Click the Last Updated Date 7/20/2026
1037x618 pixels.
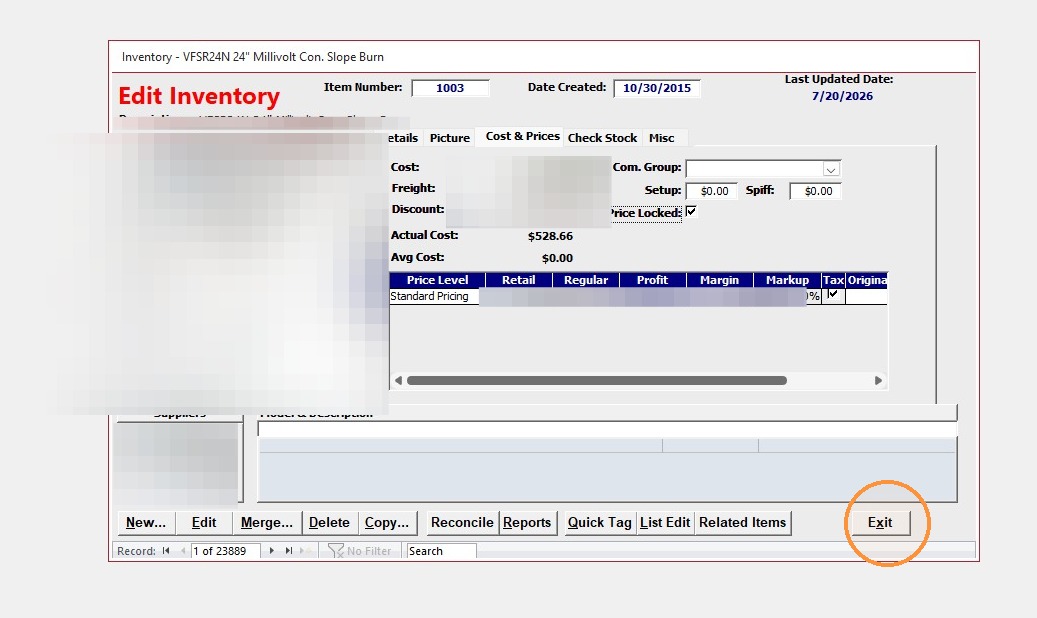[842, 96]
